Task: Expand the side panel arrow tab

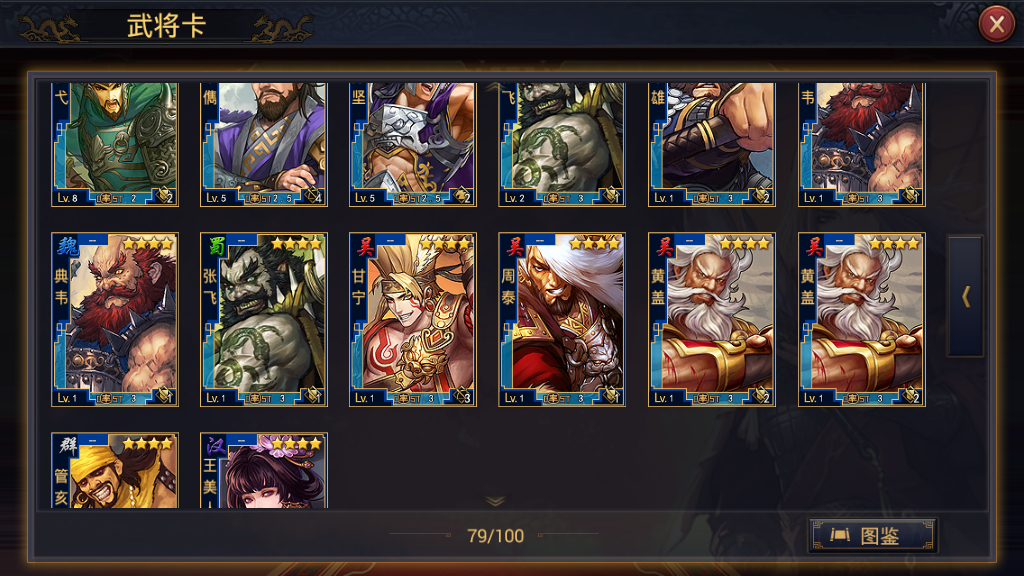Action: 965,296
